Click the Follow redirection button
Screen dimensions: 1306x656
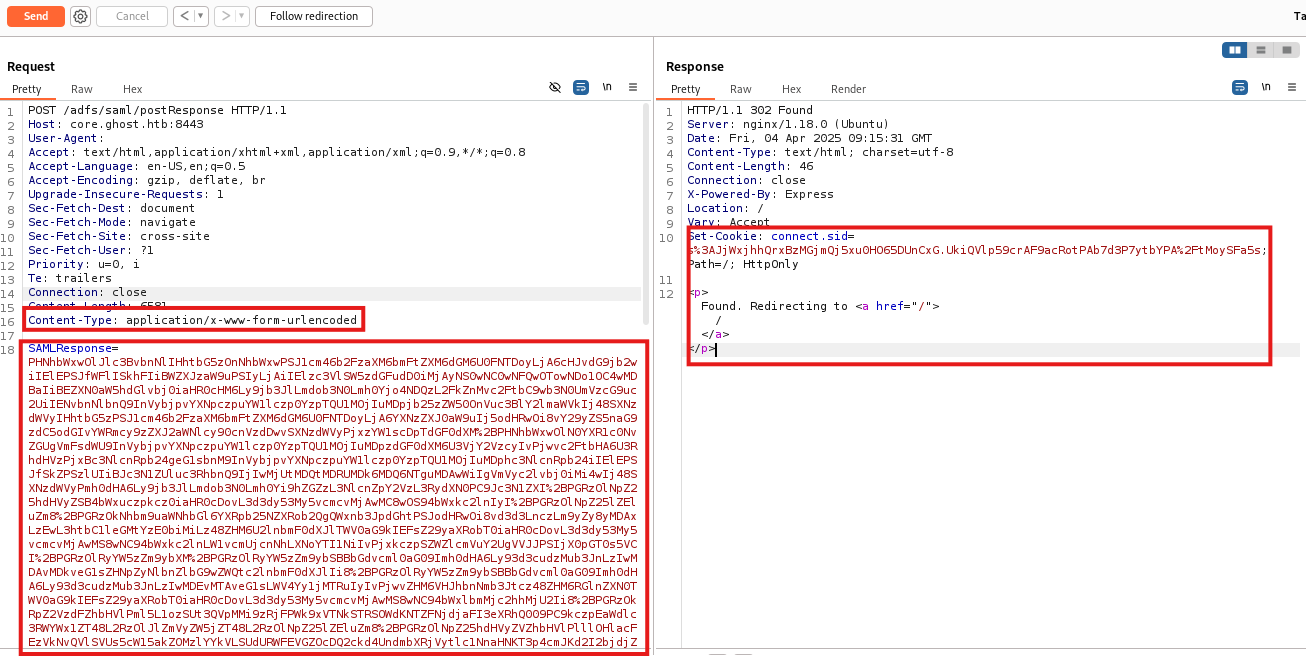[314, 16]
